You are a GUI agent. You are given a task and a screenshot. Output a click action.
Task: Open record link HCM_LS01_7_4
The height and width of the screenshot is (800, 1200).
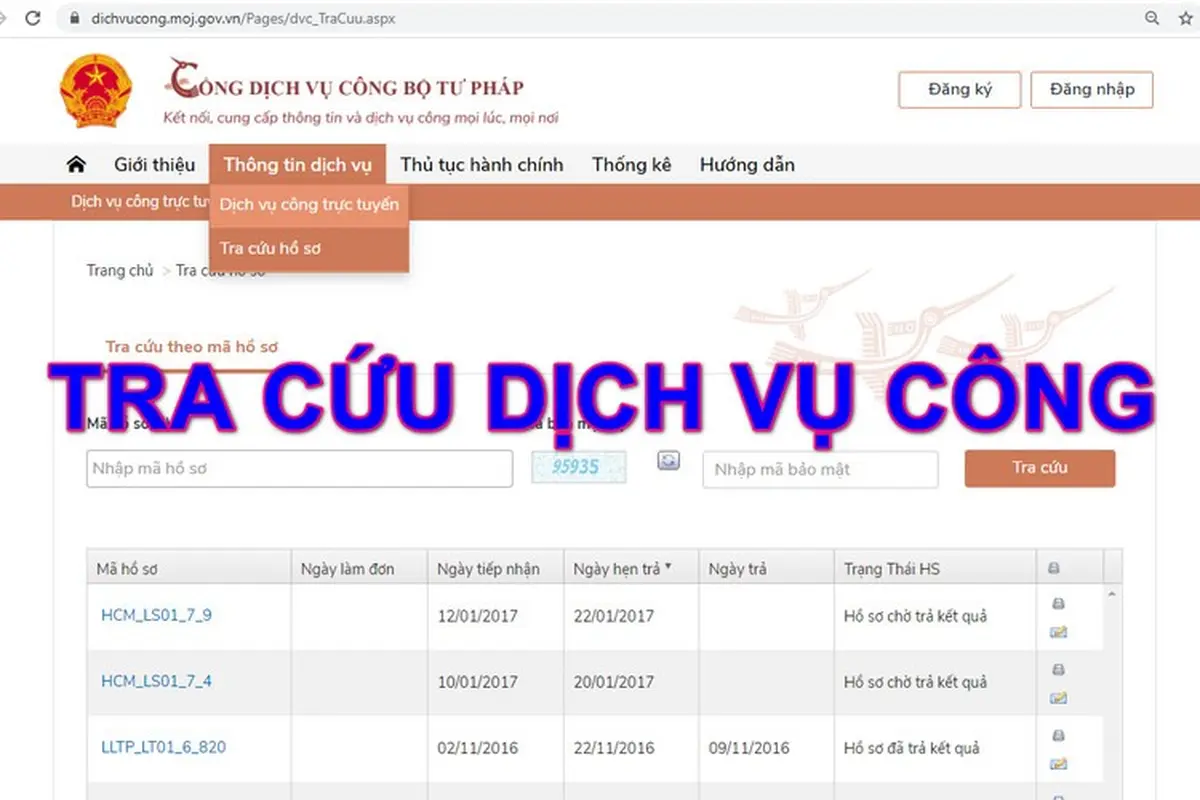click(156, 681)
